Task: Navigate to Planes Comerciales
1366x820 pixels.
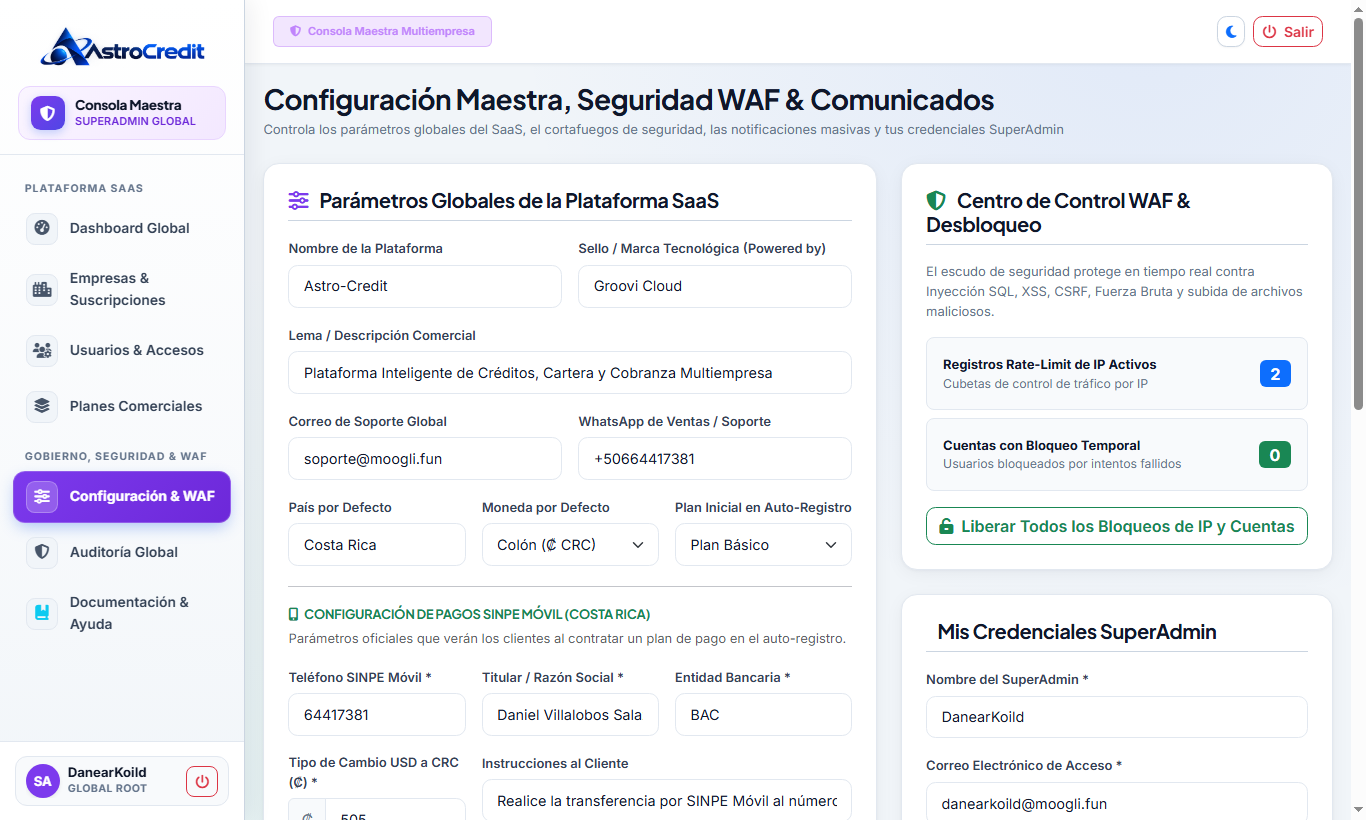Action: coord(122,406)
